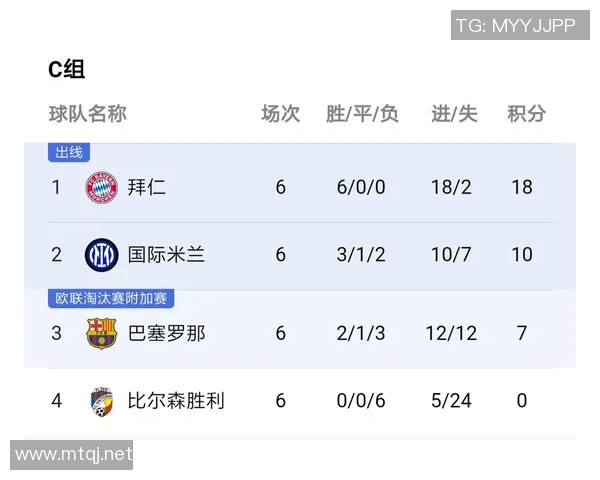Click Inter's 3/1/2 record cell
600x480 pixels.
pos(361,254)
